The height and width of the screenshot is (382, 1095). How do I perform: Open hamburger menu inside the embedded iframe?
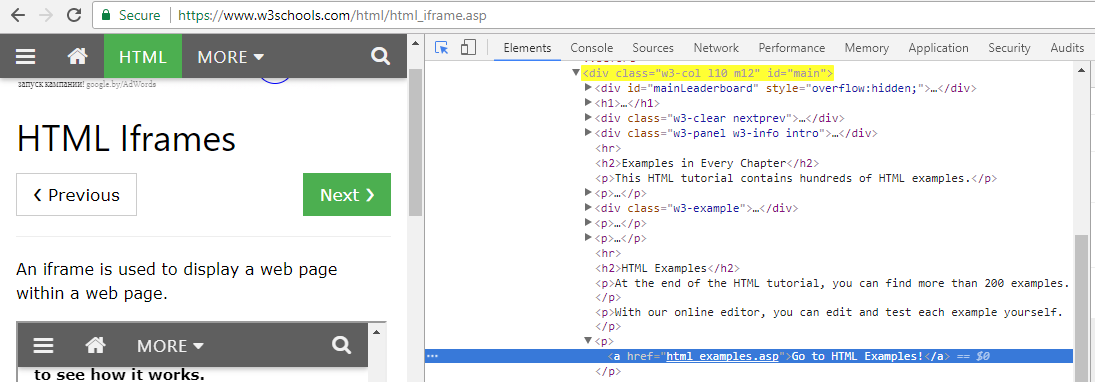click(44, 345)
